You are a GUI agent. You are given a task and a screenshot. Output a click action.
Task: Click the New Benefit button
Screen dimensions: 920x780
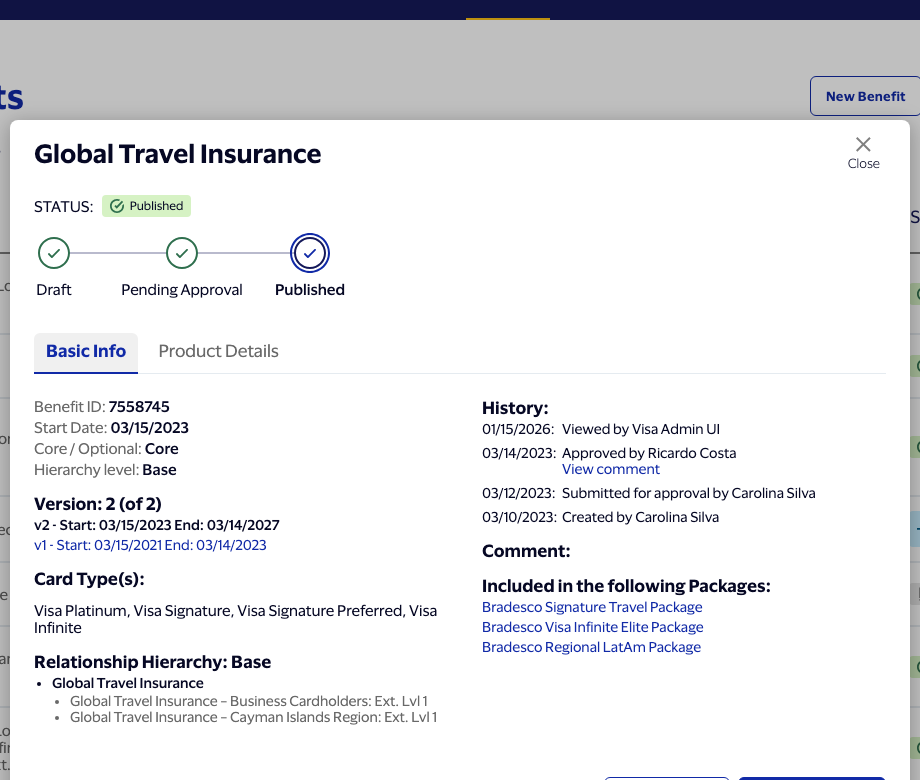(865, 96)
